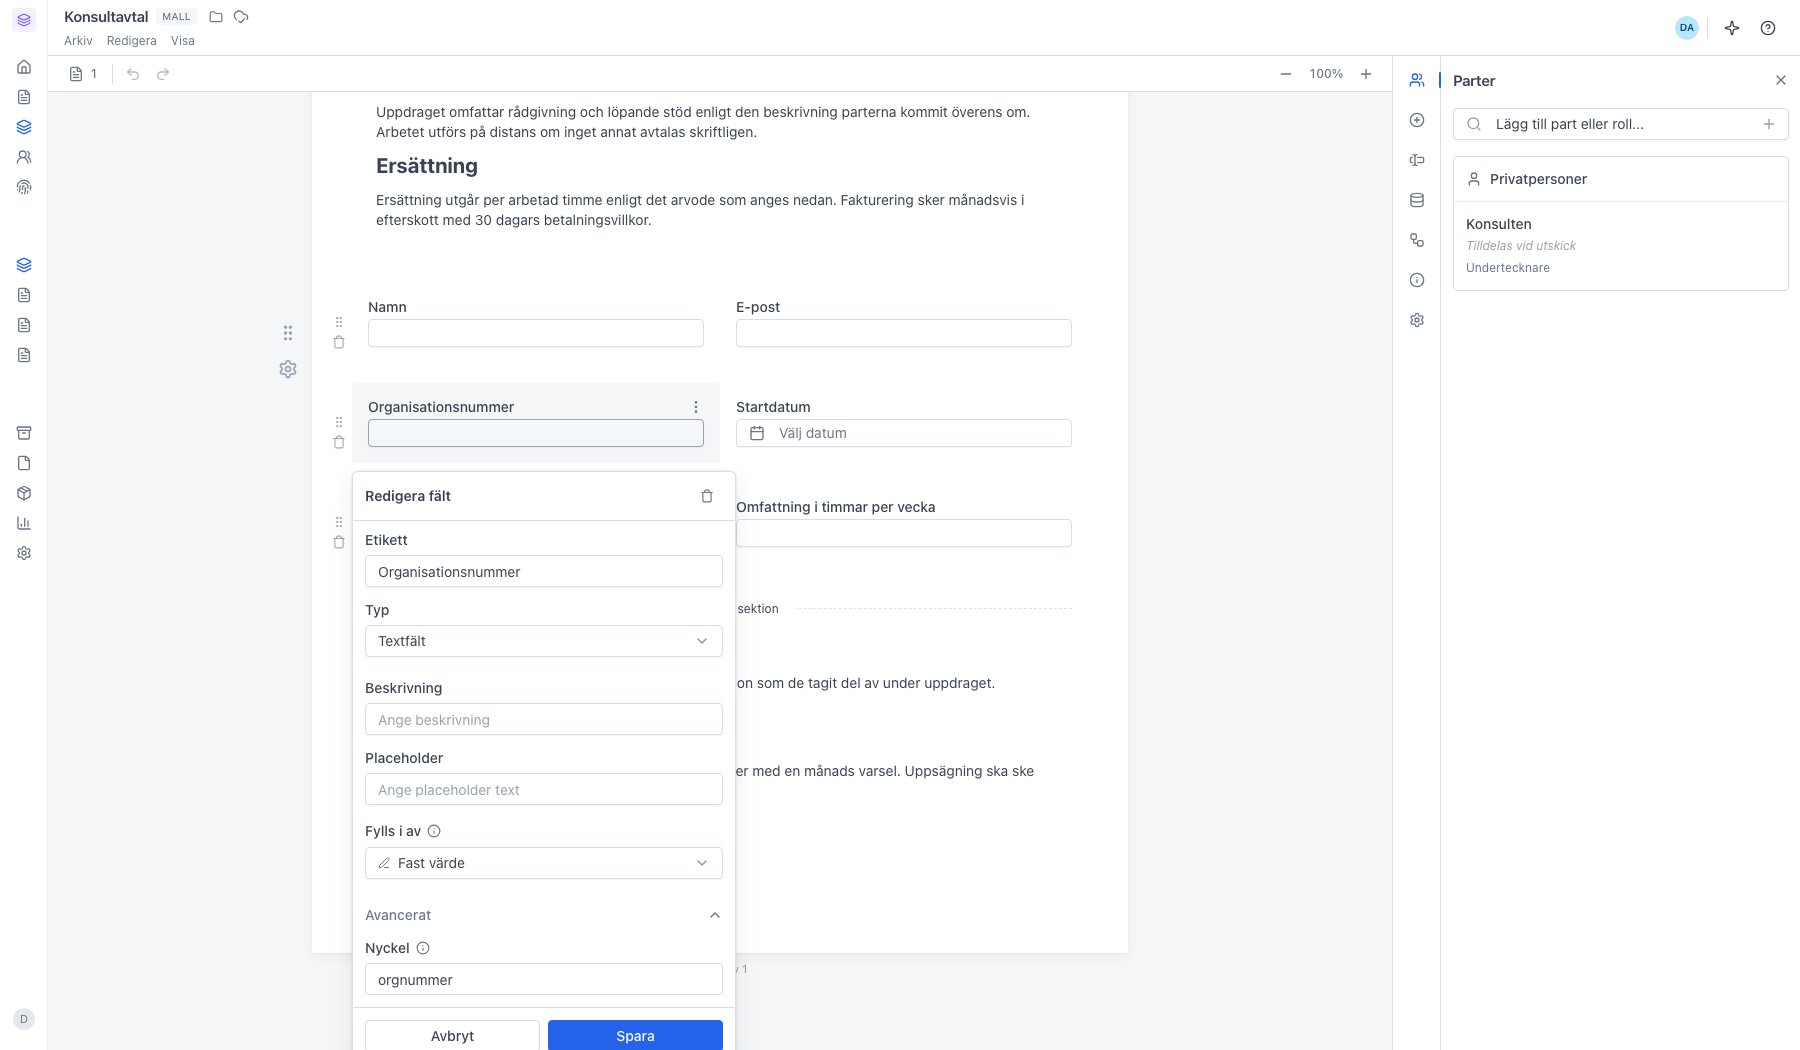Viewport: 1800px width, 1050px height.
Task: Open the Redigera menu
Action: pos(132,41)
